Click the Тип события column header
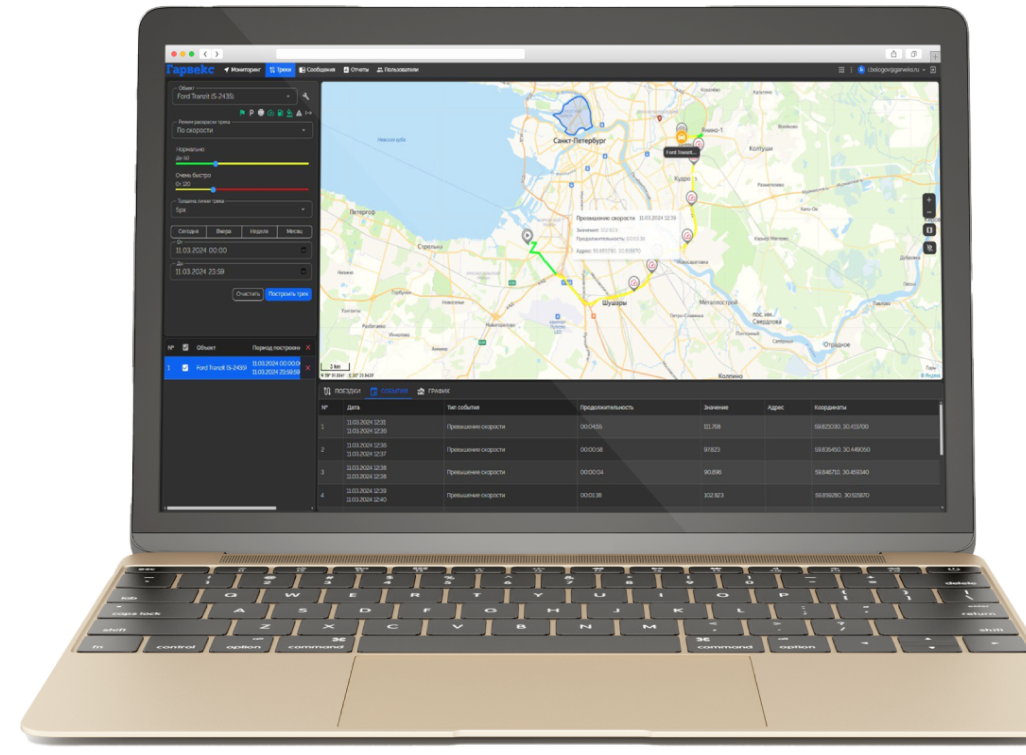 tap(463, 408)
